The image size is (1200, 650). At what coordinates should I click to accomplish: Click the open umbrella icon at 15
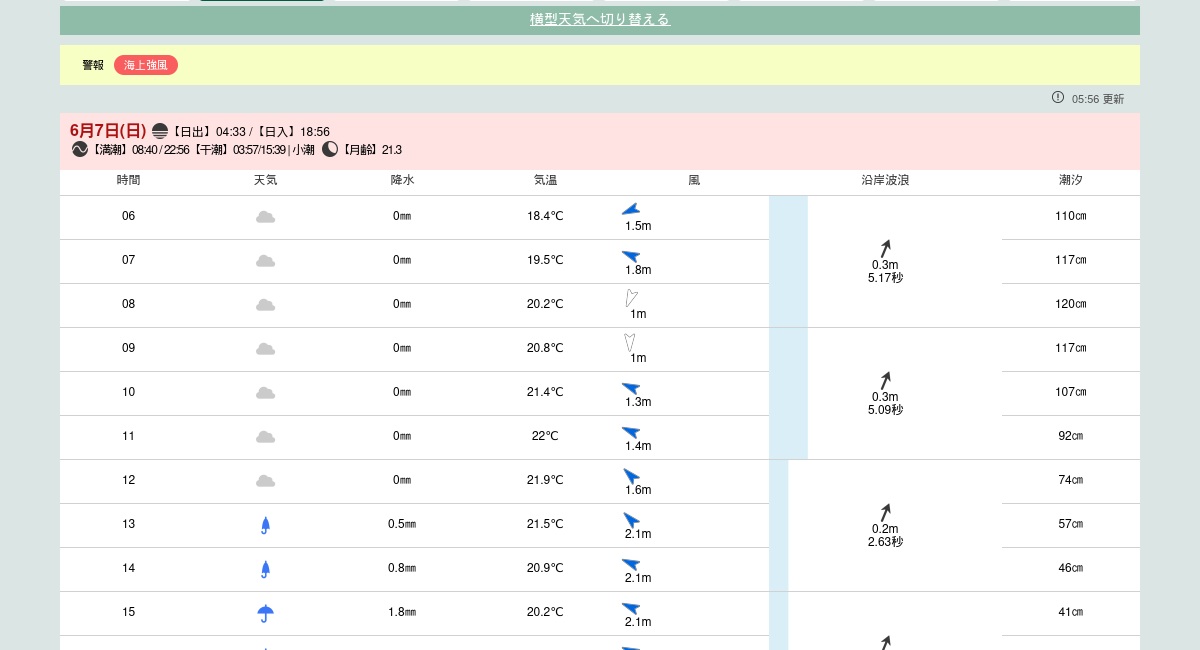click(265, 613)
